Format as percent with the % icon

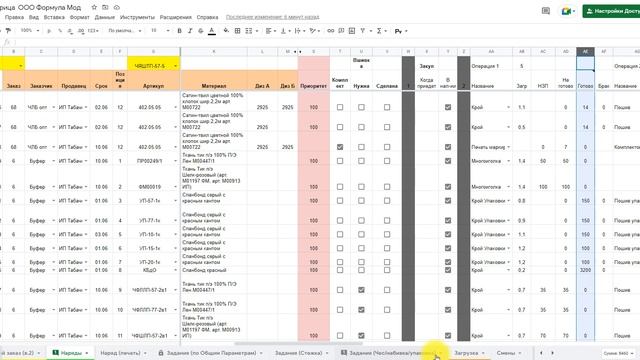tap(60, 31)
